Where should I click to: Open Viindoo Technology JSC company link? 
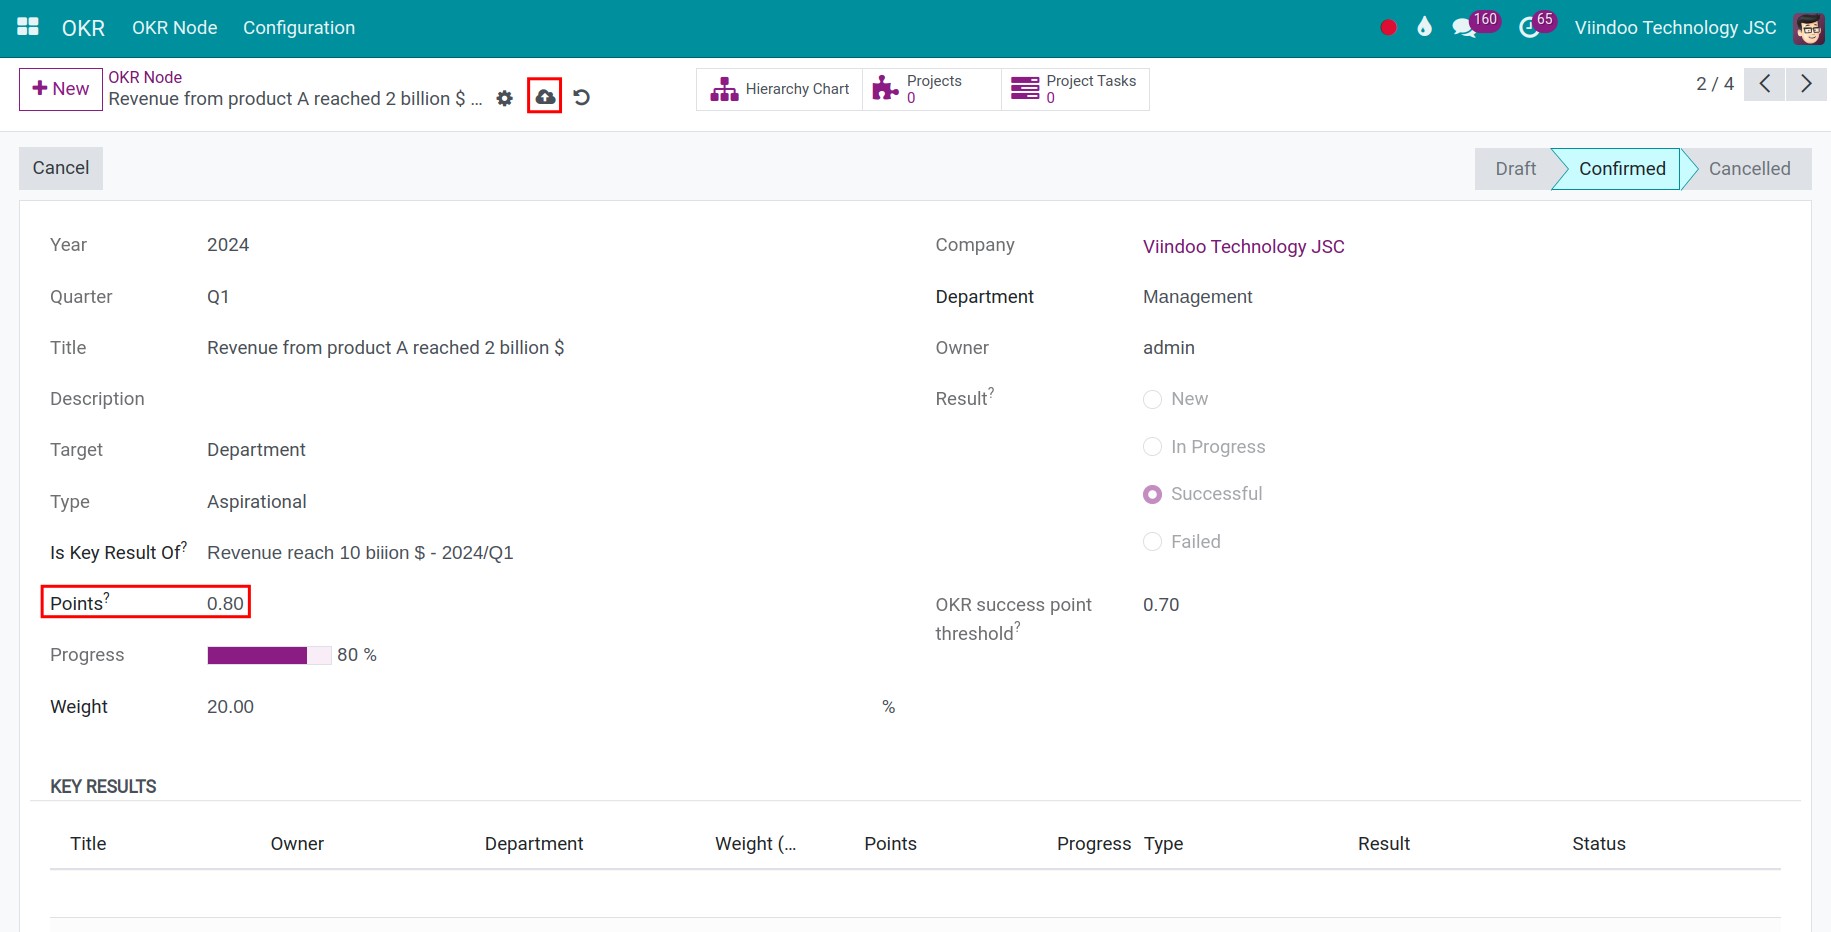(1243, 247)
